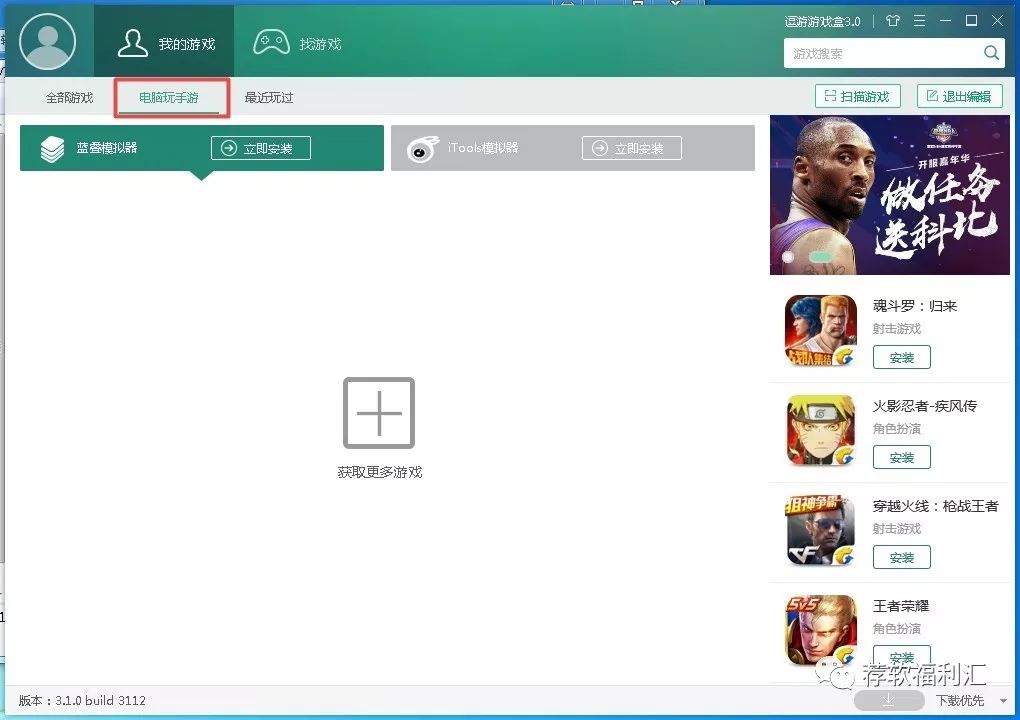Maximize the 逗游游戏盒 window
Image resolution: width=1020 pixels, height=720 pixels.
tap(971, 21)
